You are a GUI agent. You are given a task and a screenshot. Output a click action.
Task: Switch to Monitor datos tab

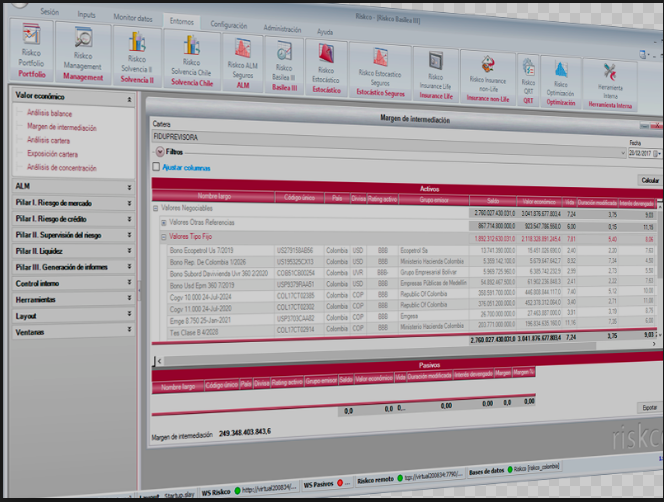[x=133, y=17]
